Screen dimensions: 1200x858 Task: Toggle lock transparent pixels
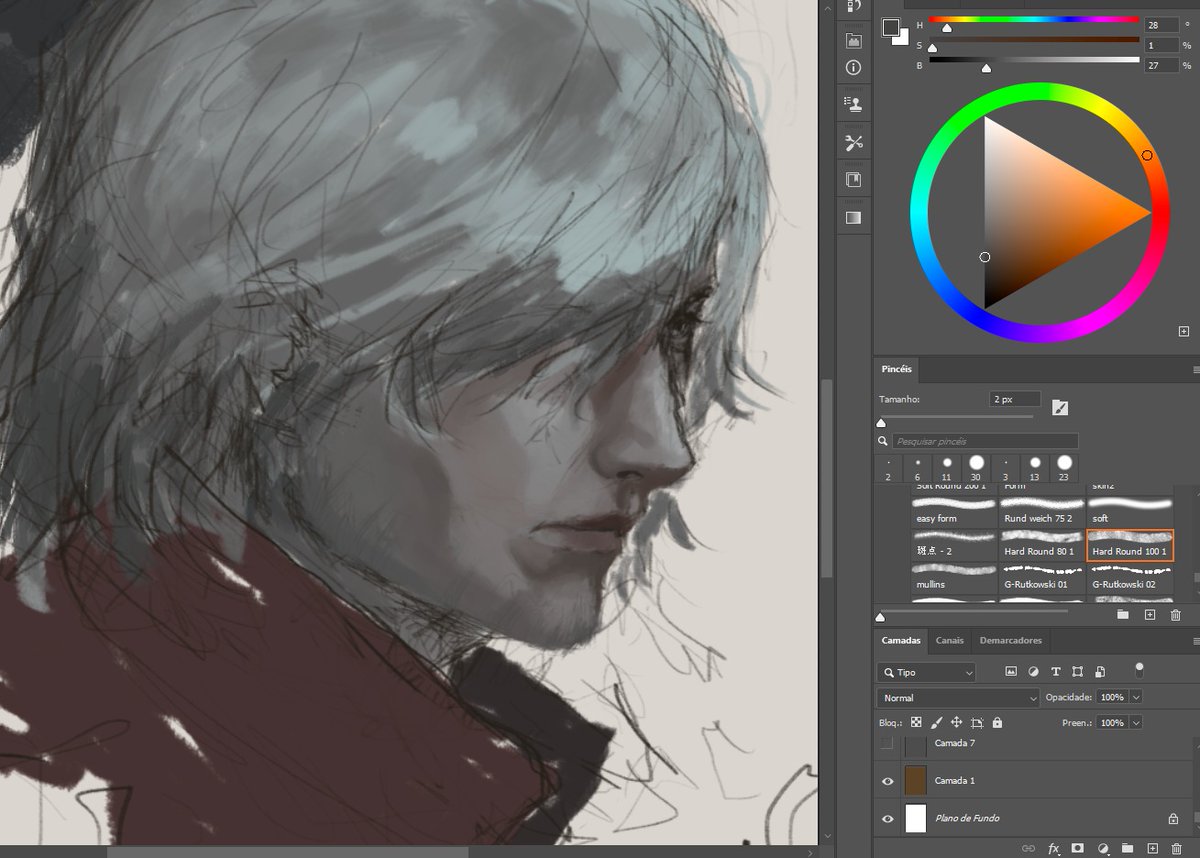916,722
